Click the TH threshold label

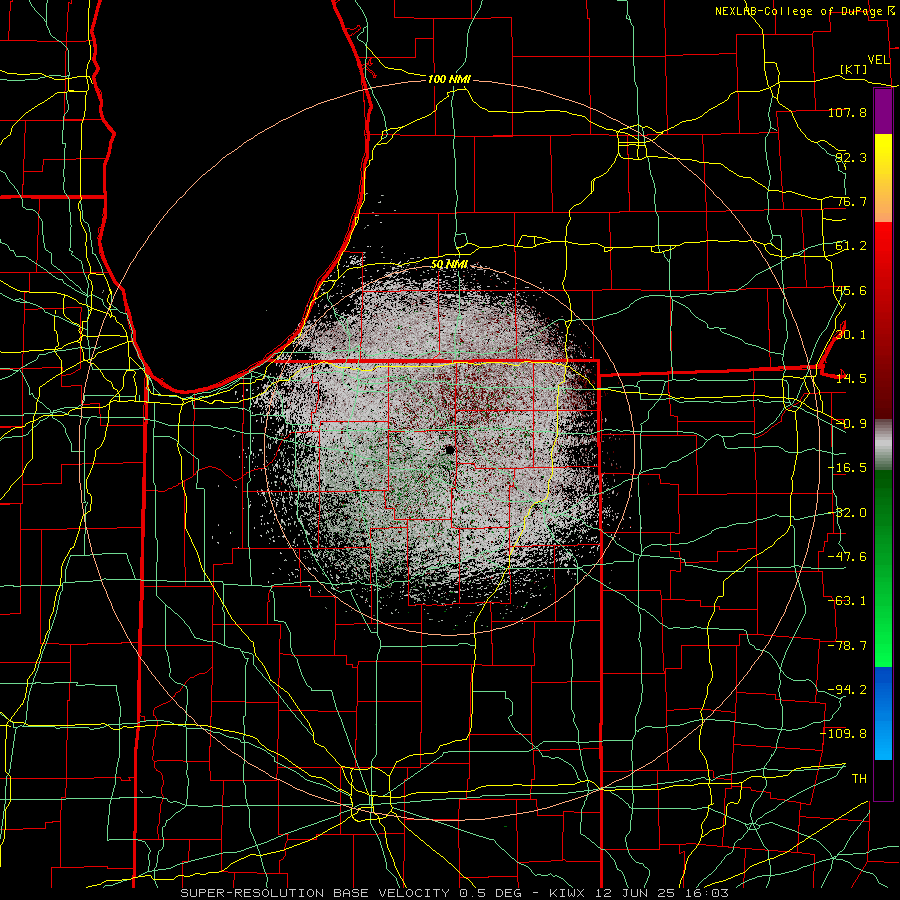pyautogui.click(x=859, y=779)
